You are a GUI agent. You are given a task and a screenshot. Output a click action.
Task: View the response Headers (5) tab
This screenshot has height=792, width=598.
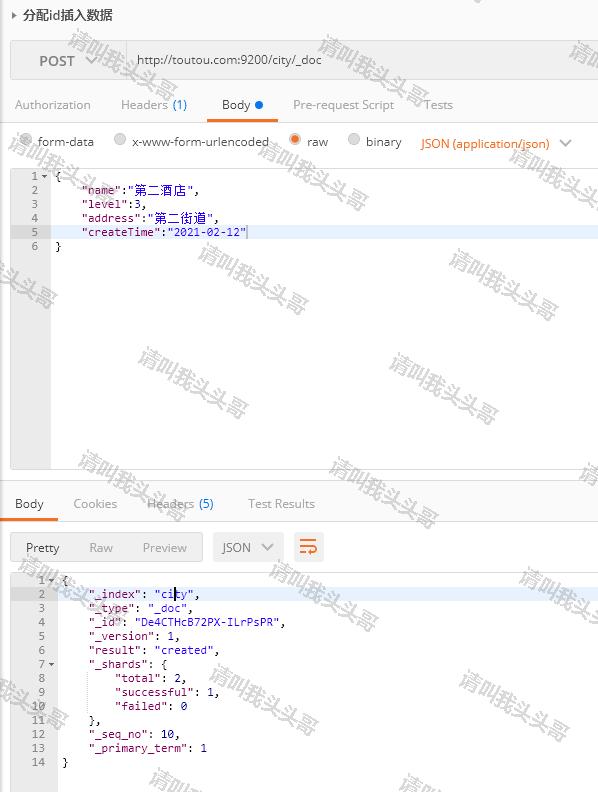point(180,504)
